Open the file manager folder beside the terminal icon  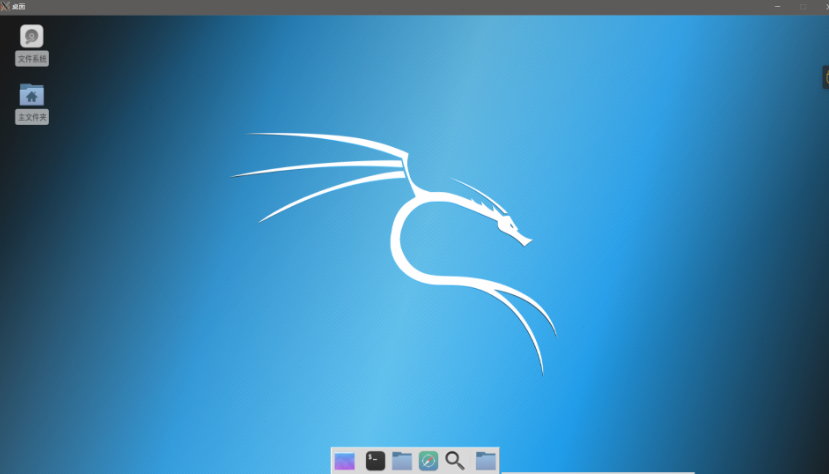click(402, 461)
